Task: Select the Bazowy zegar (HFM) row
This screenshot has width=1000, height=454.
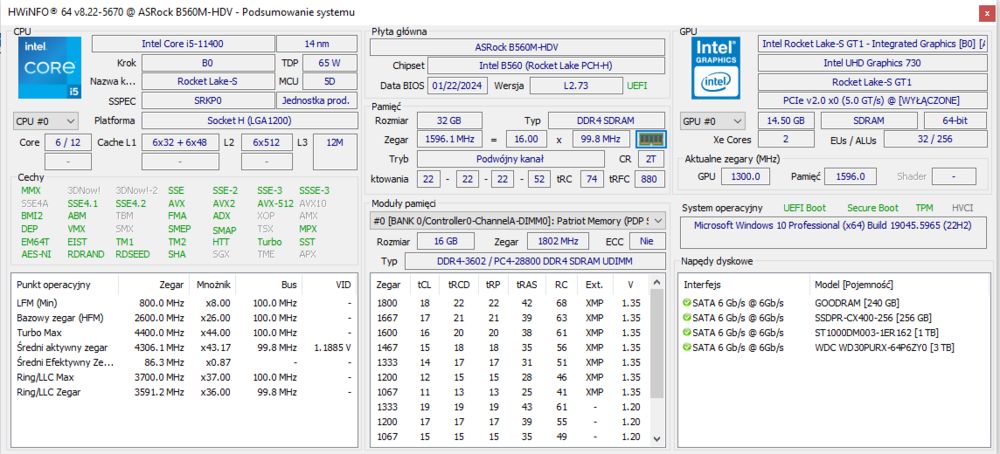Action: [x=184, y=318]
